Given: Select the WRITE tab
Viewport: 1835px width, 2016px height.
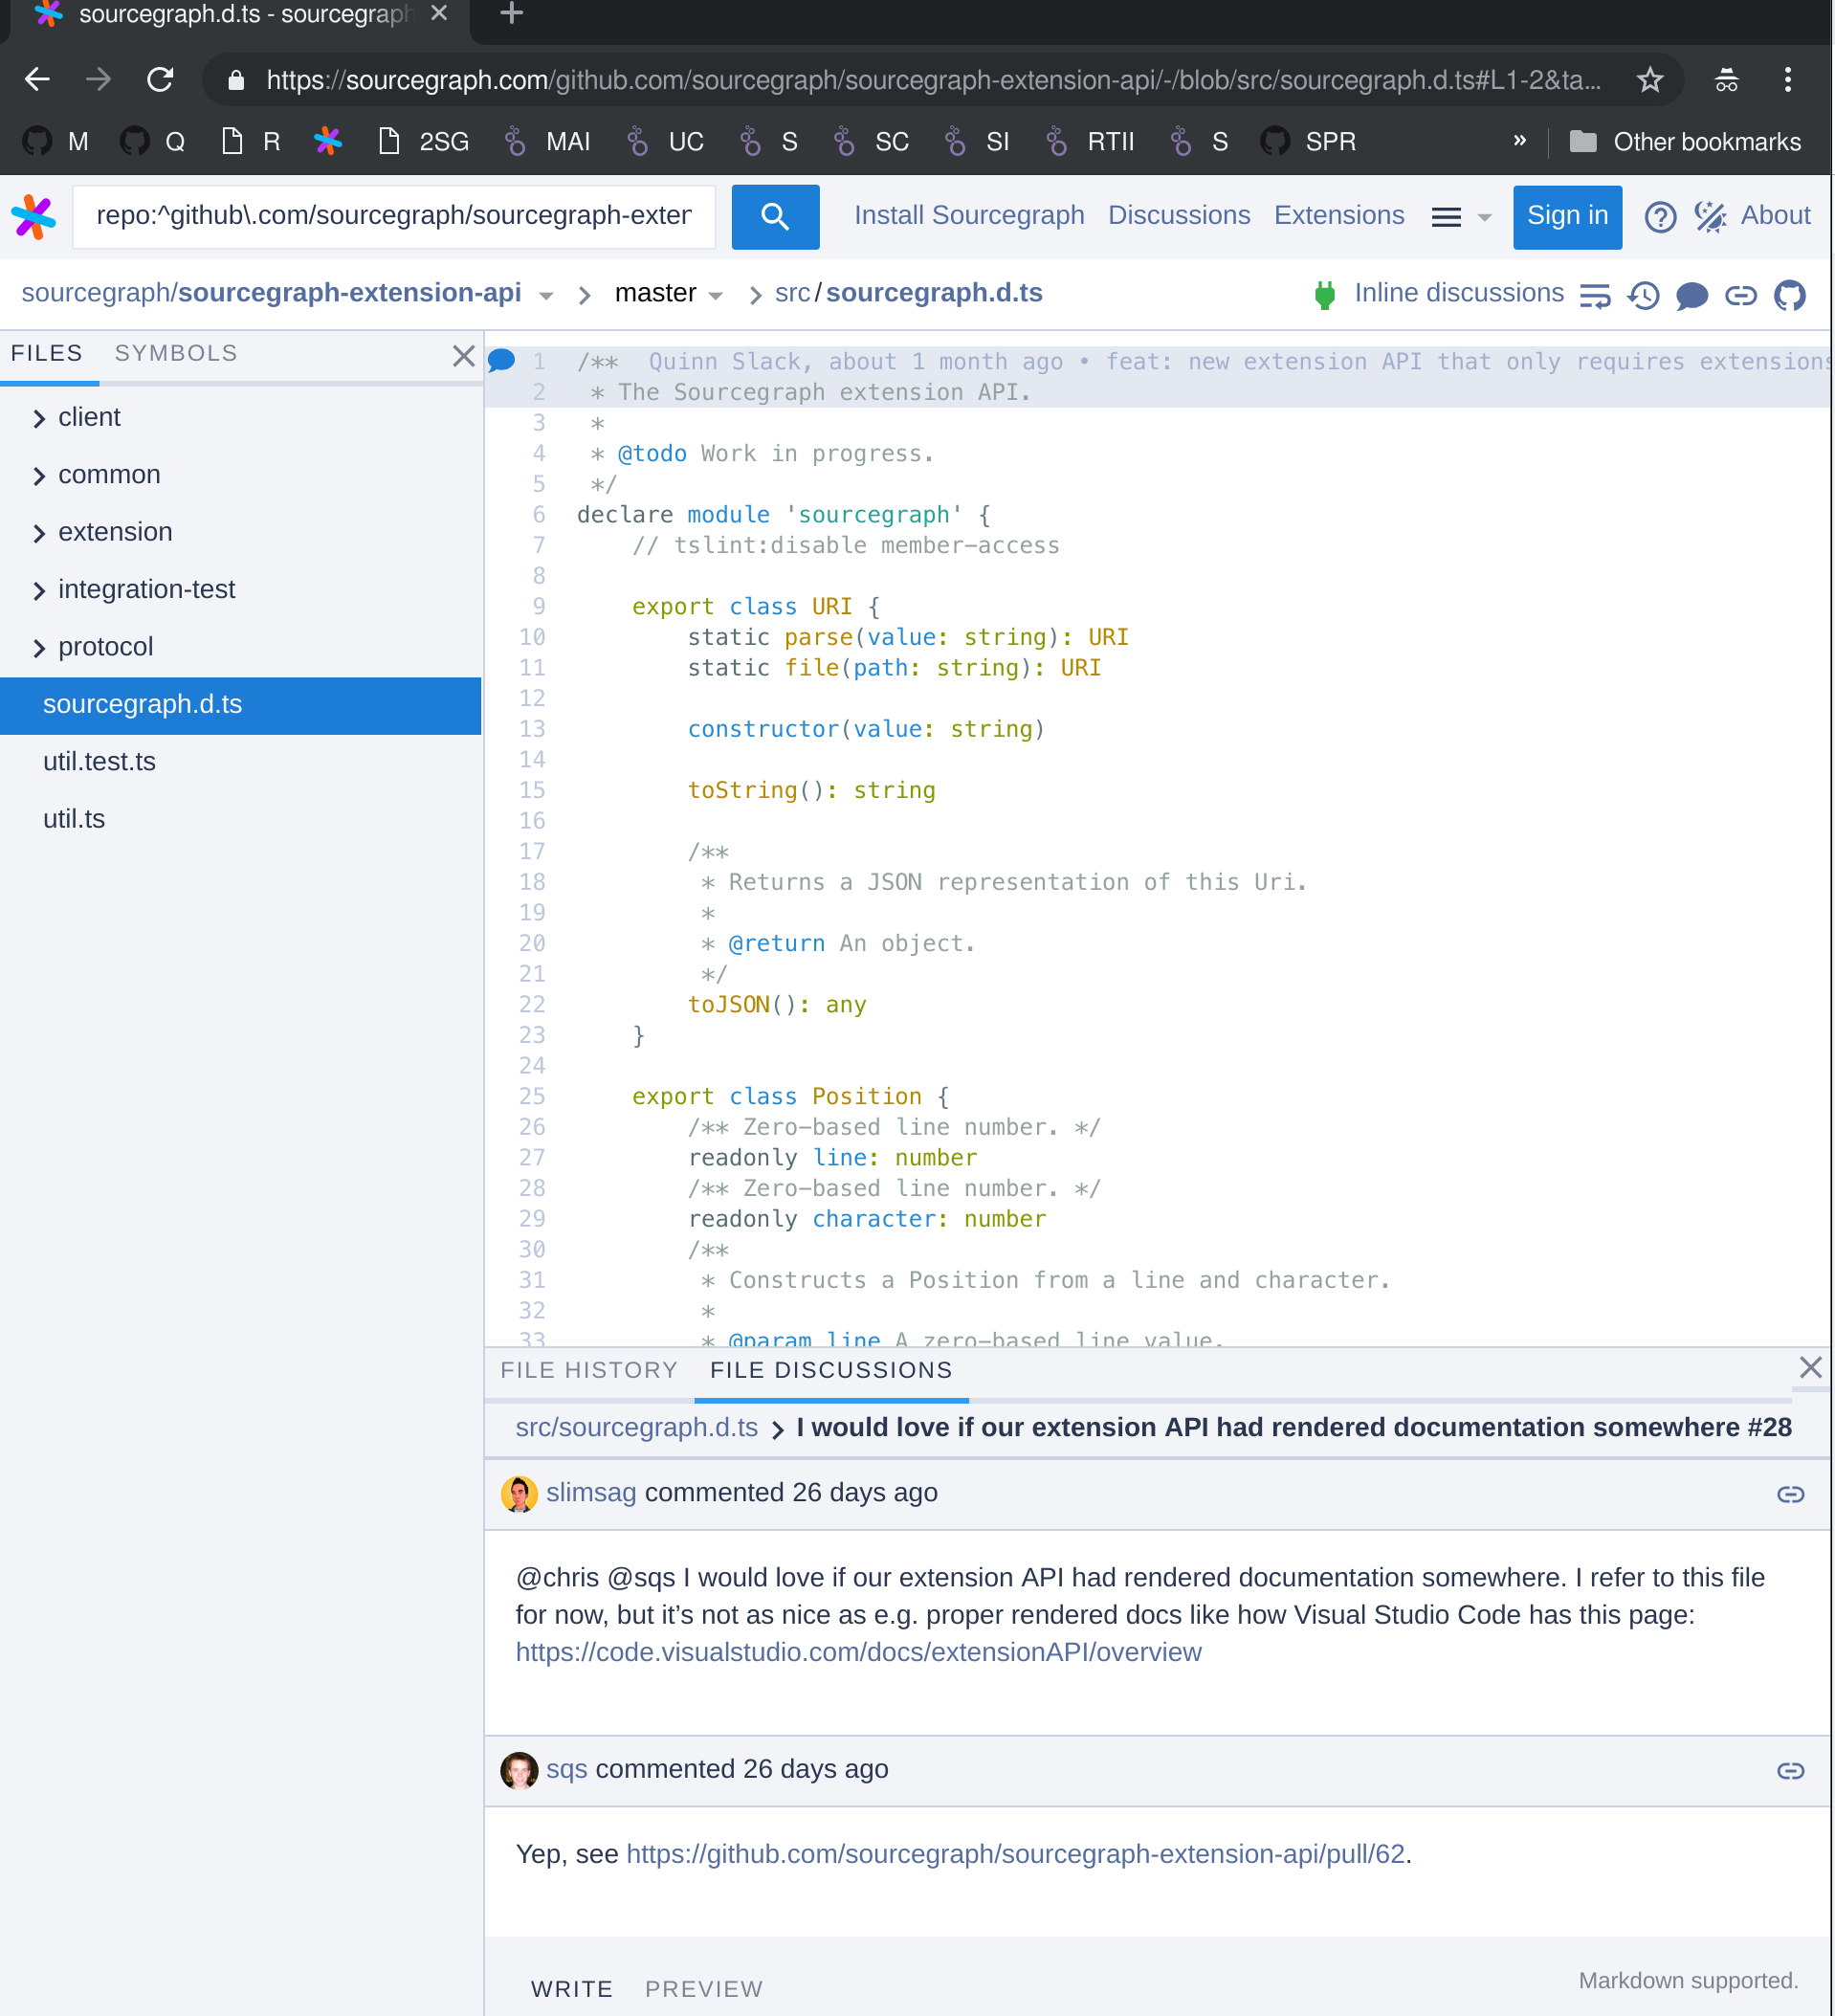Looking at the screenshot, I should point(572,1988).
